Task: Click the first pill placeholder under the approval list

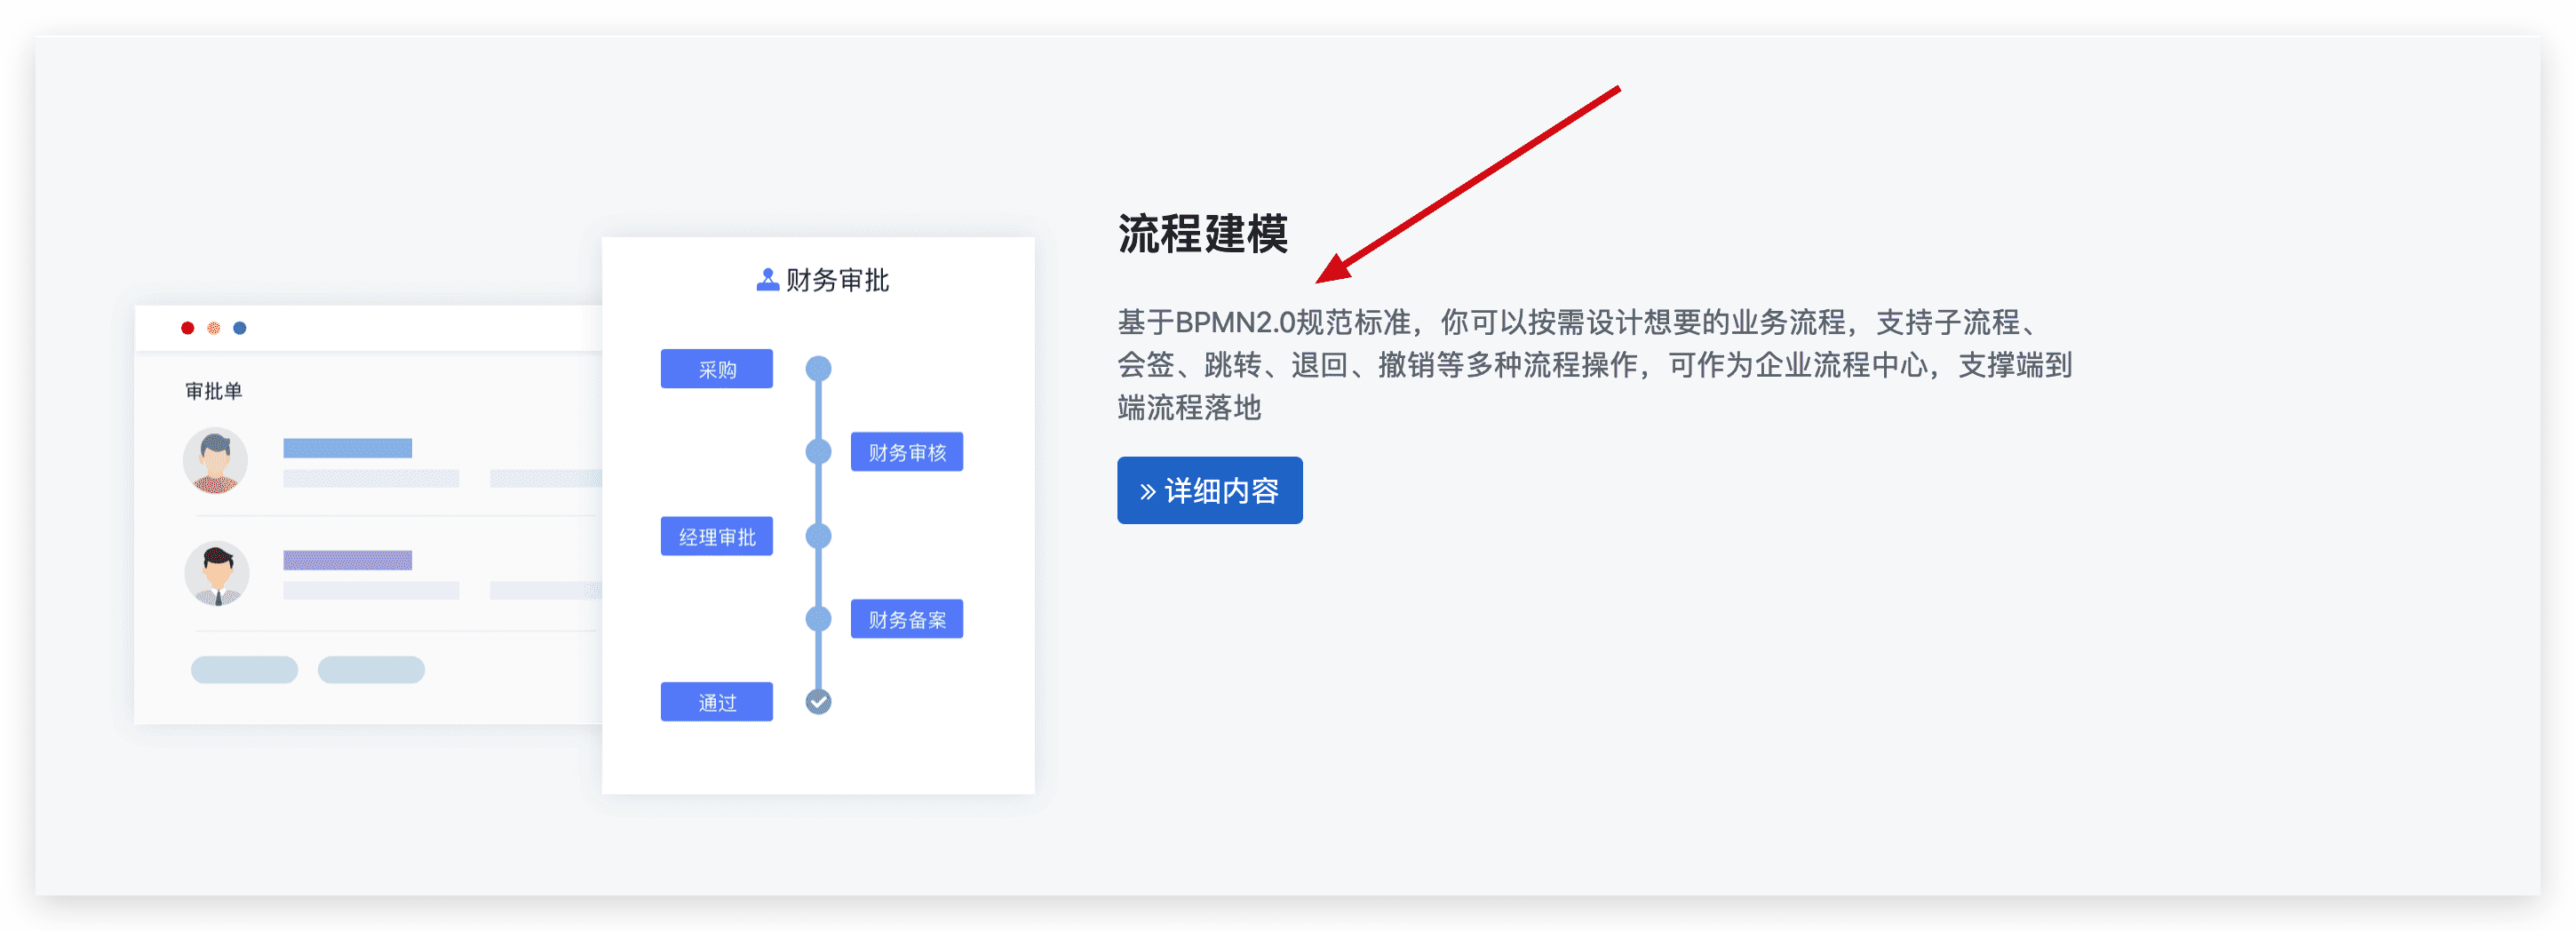Action: pyautogui.click(x=244, y=670)
